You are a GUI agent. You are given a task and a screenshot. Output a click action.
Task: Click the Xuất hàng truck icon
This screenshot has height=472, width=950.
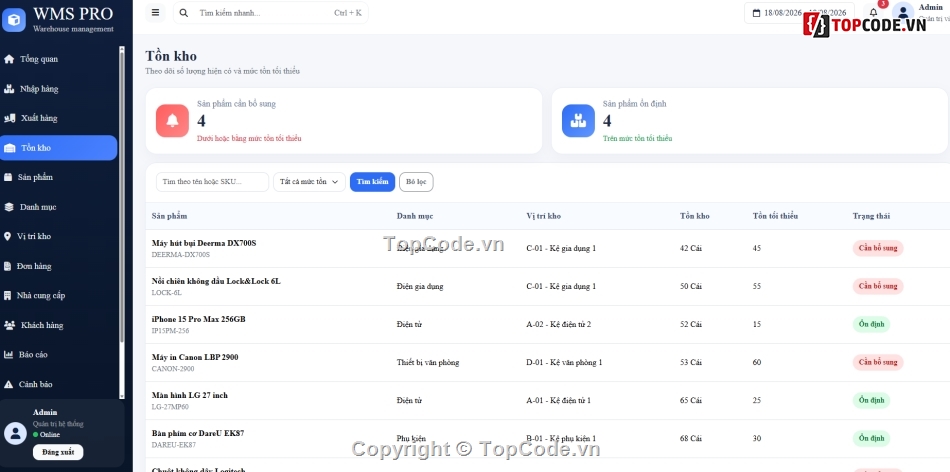10,118
